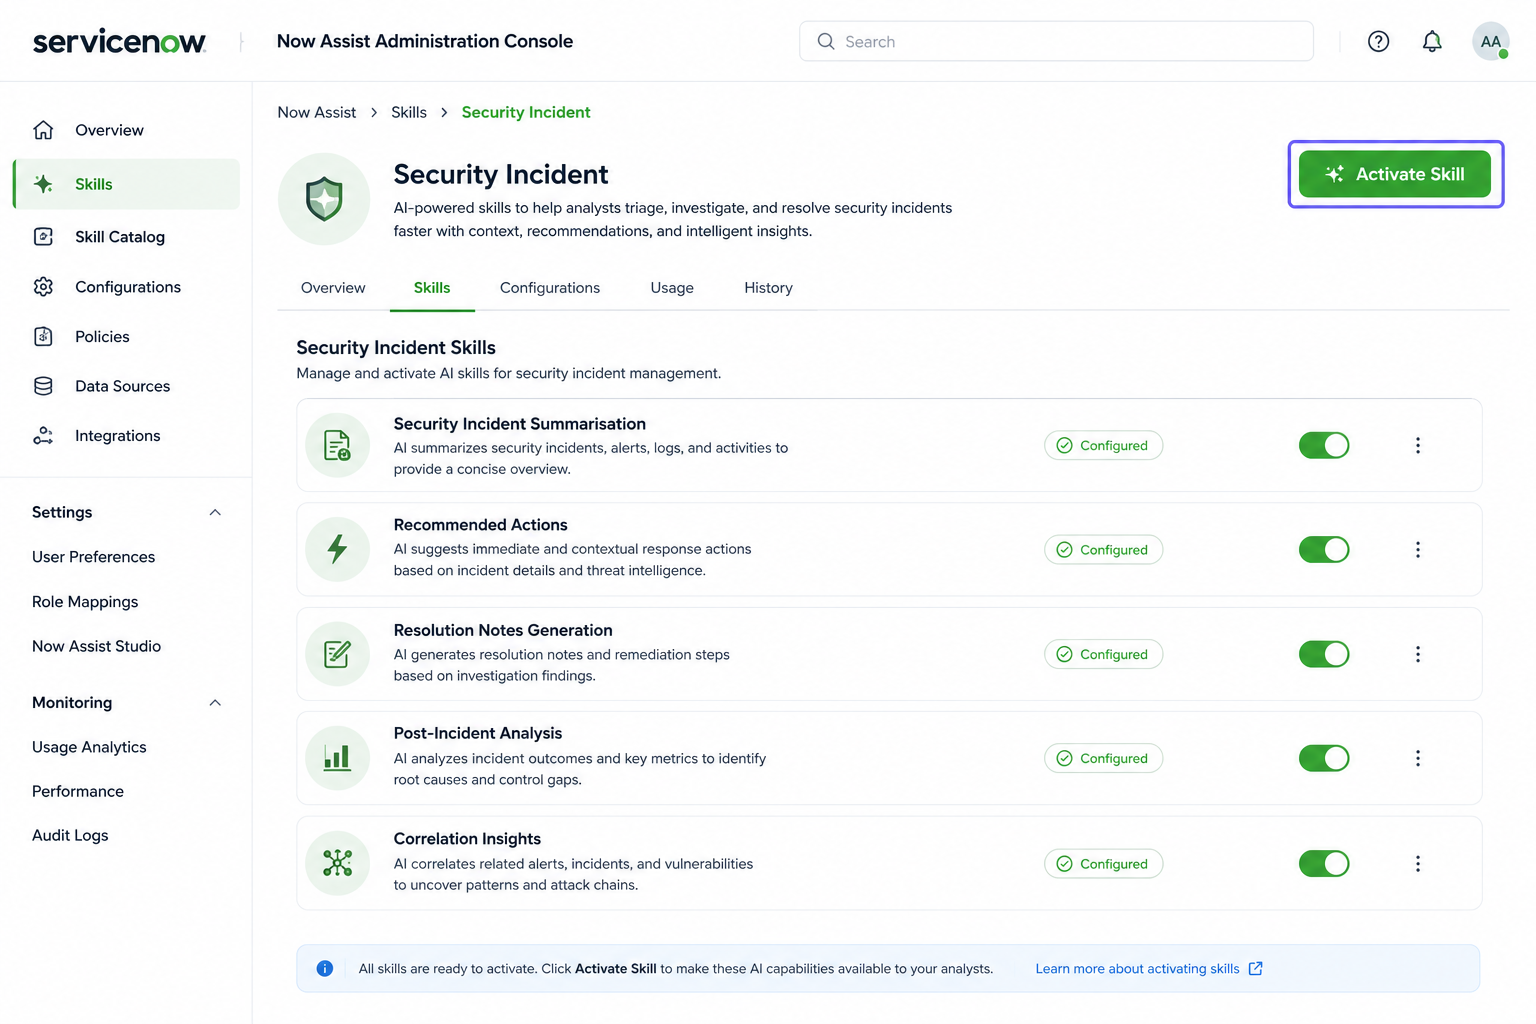Toggle off Security Incident Summarisation skill
Image resolution: width=1536 pixels, height=1024 pixels.
(1324, 445)
